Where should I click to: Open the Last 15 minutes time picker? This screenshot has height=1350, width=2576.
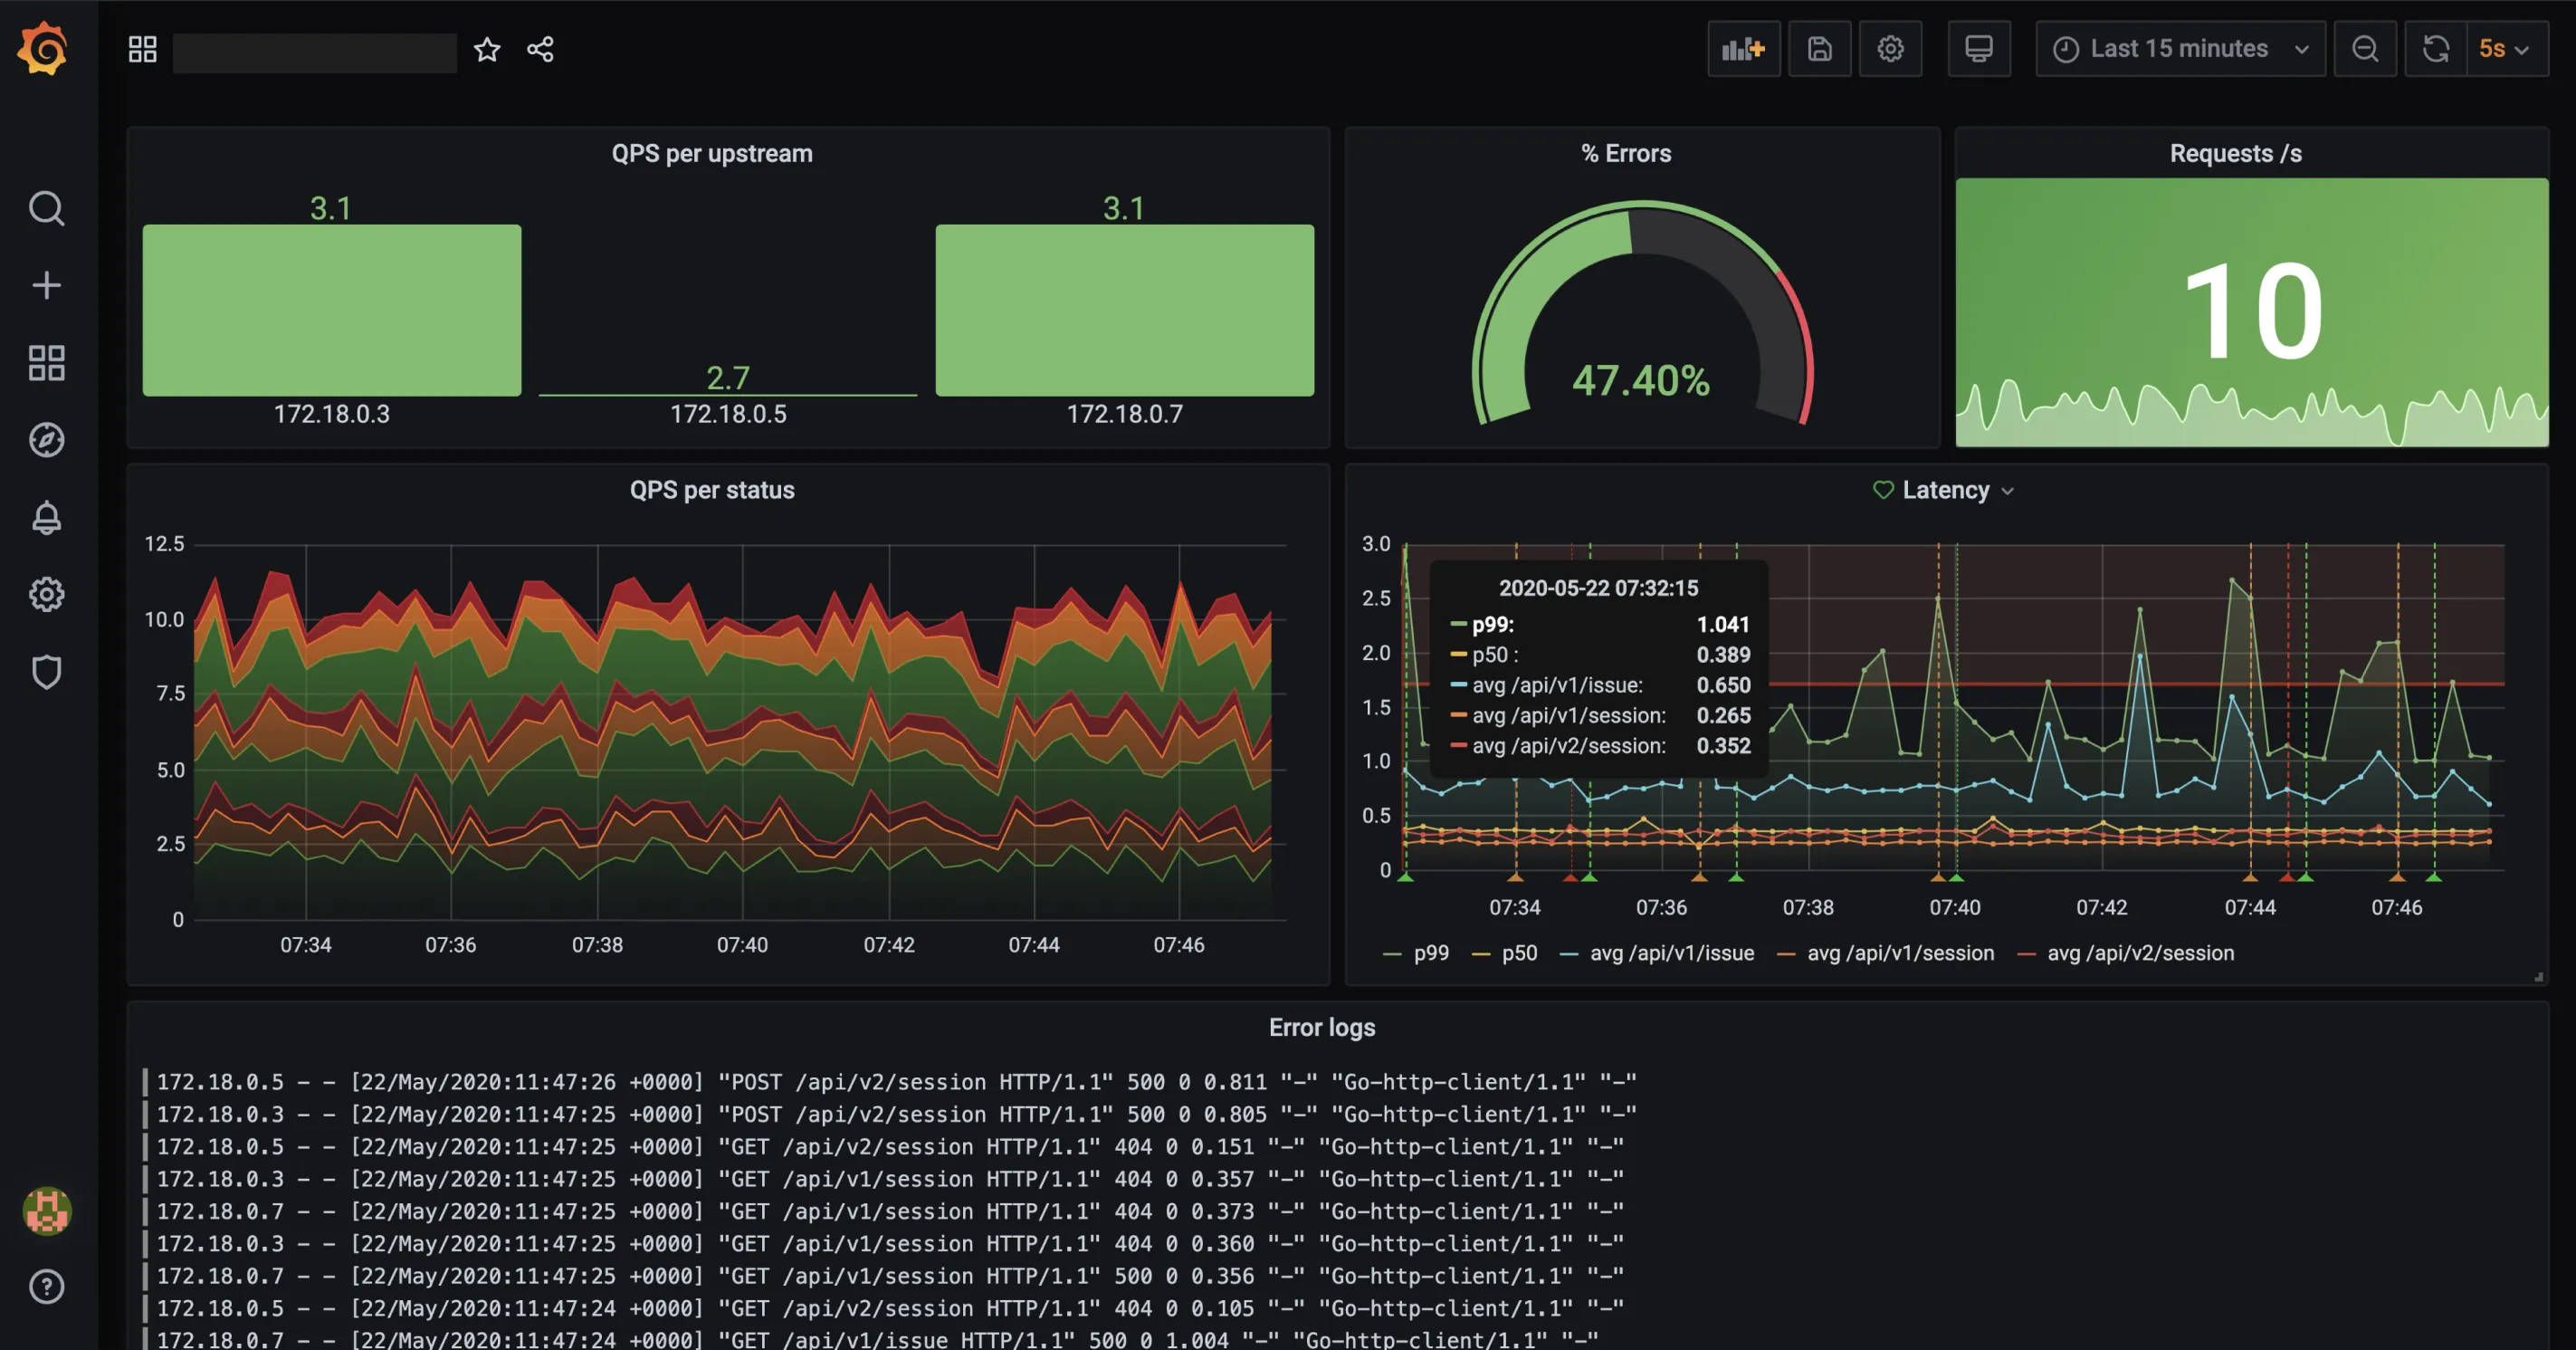coord(2179,49)
